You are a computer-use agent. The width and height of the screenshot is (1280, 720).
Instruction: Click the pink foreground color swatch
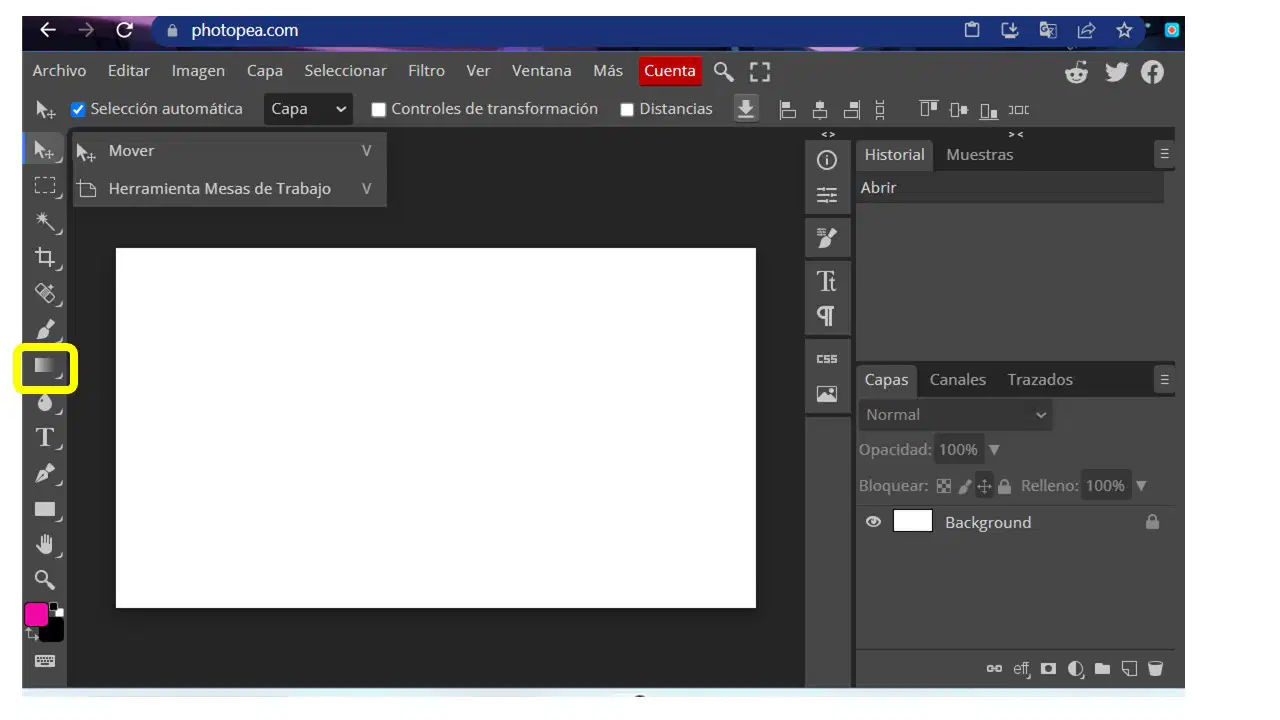37,614
